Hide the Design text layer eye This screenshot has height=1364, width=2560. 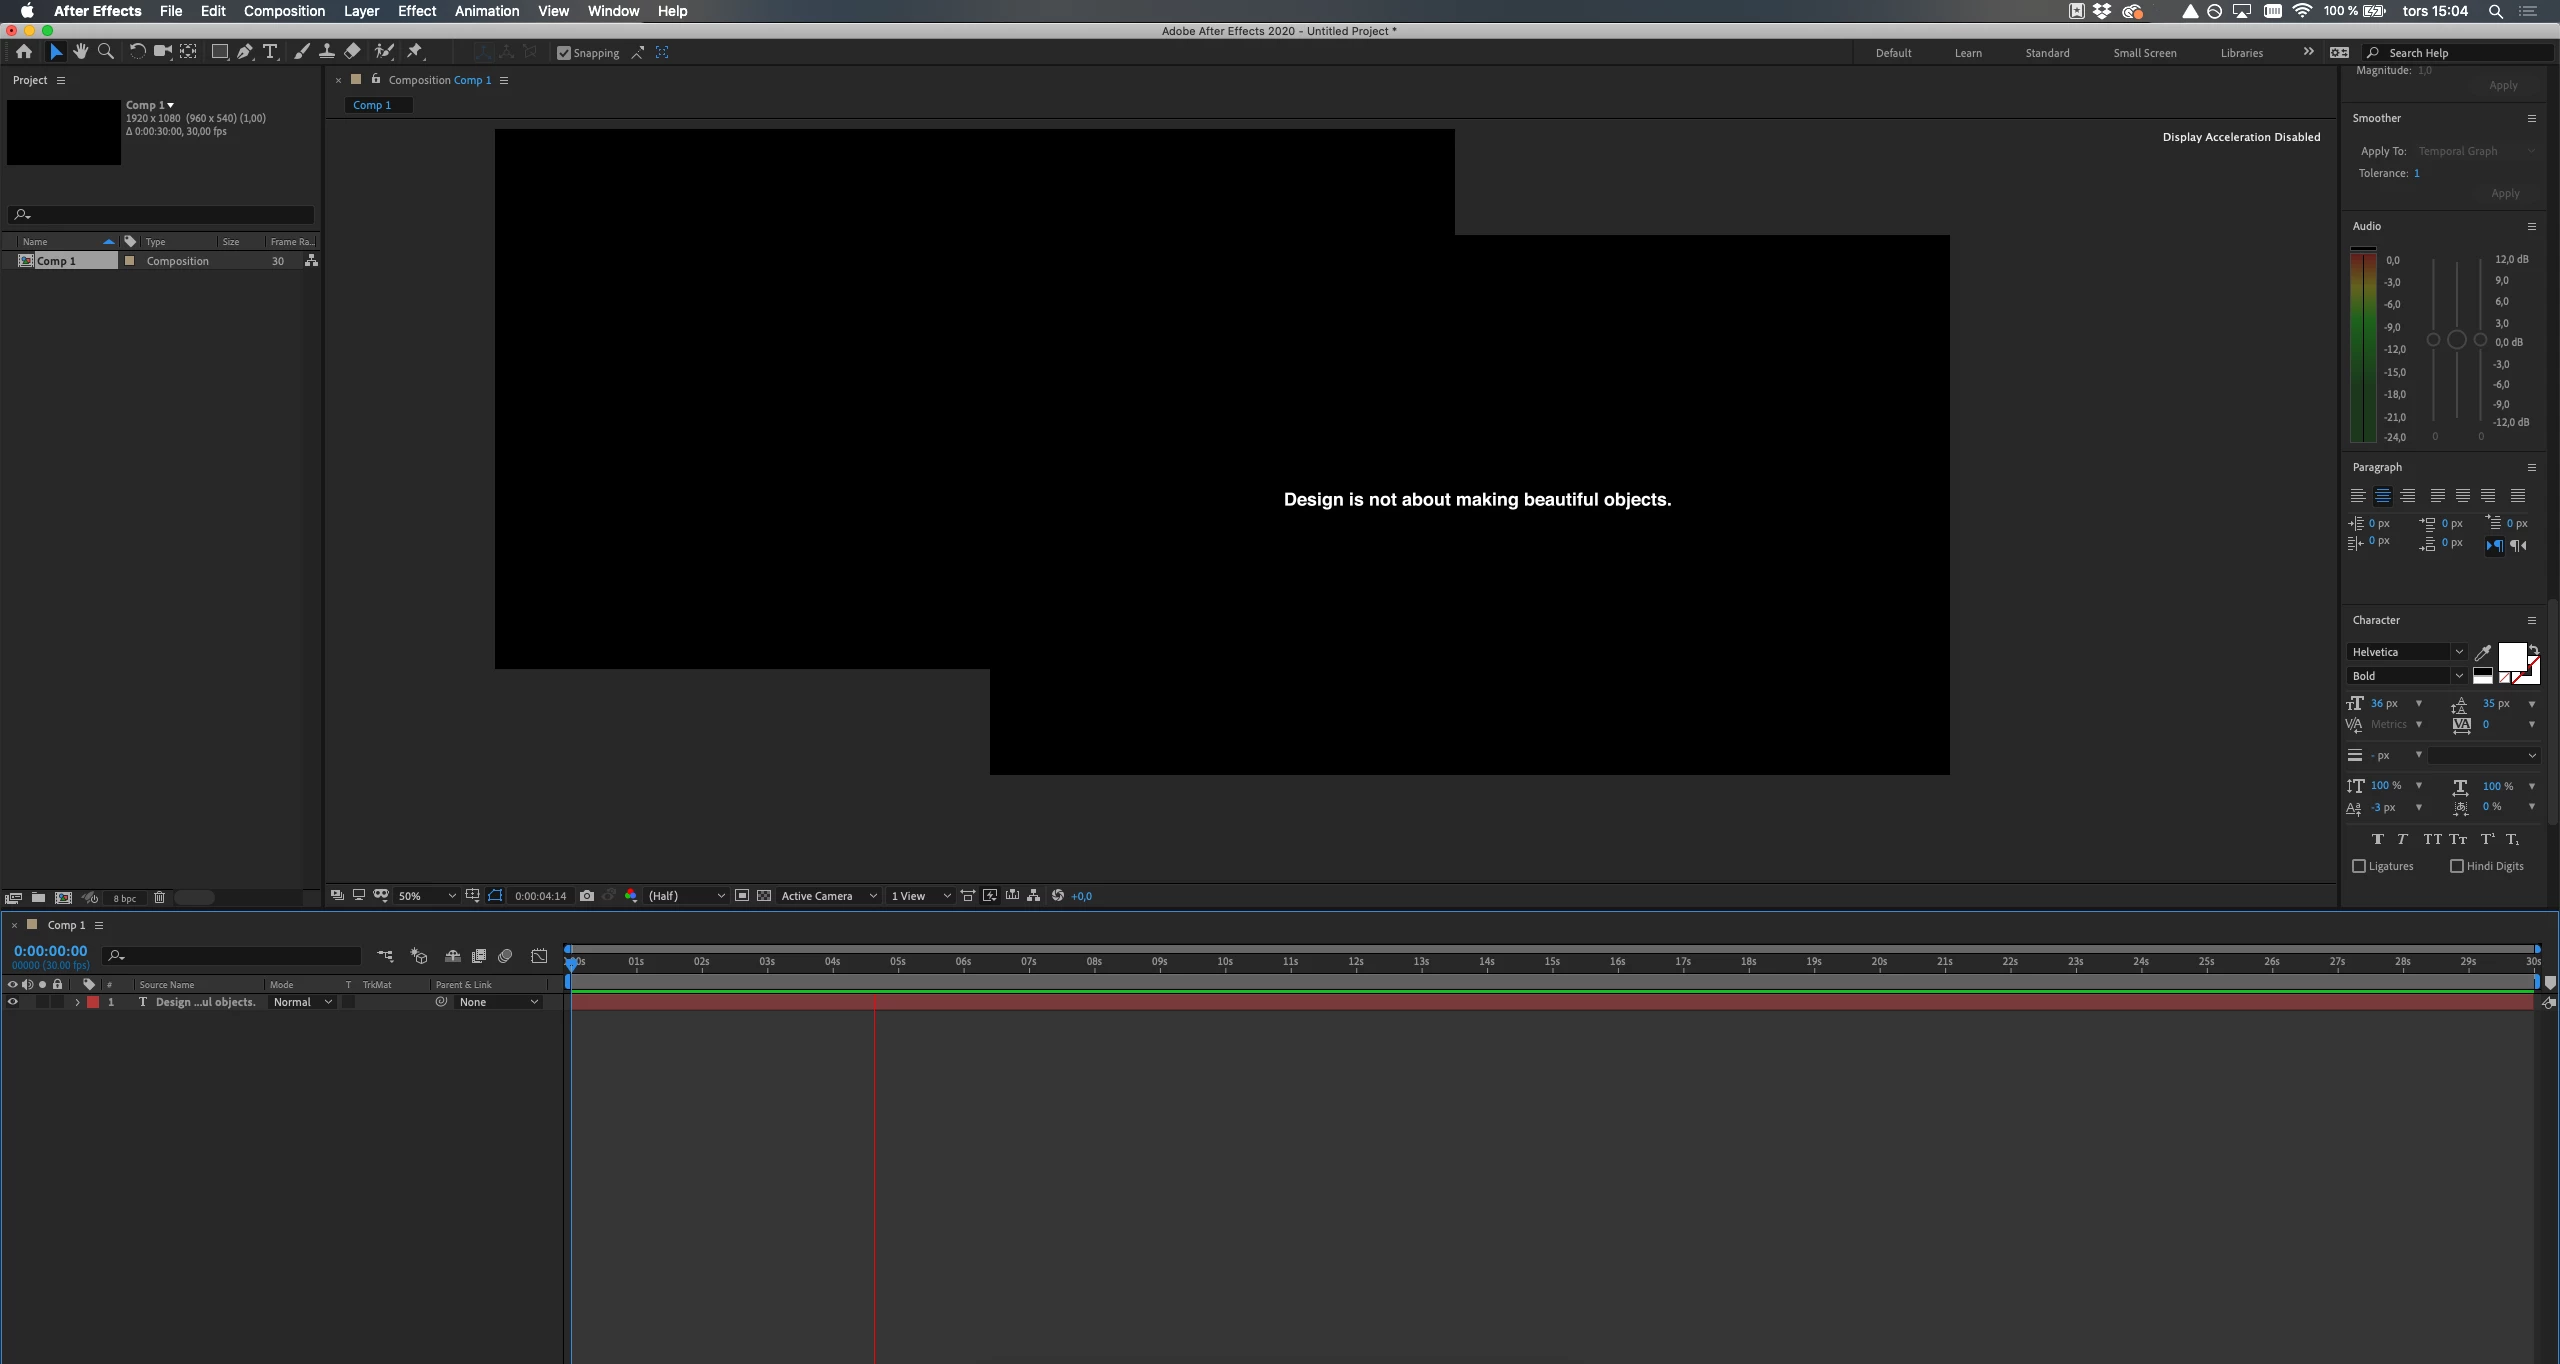click(x=13, y=1002)
